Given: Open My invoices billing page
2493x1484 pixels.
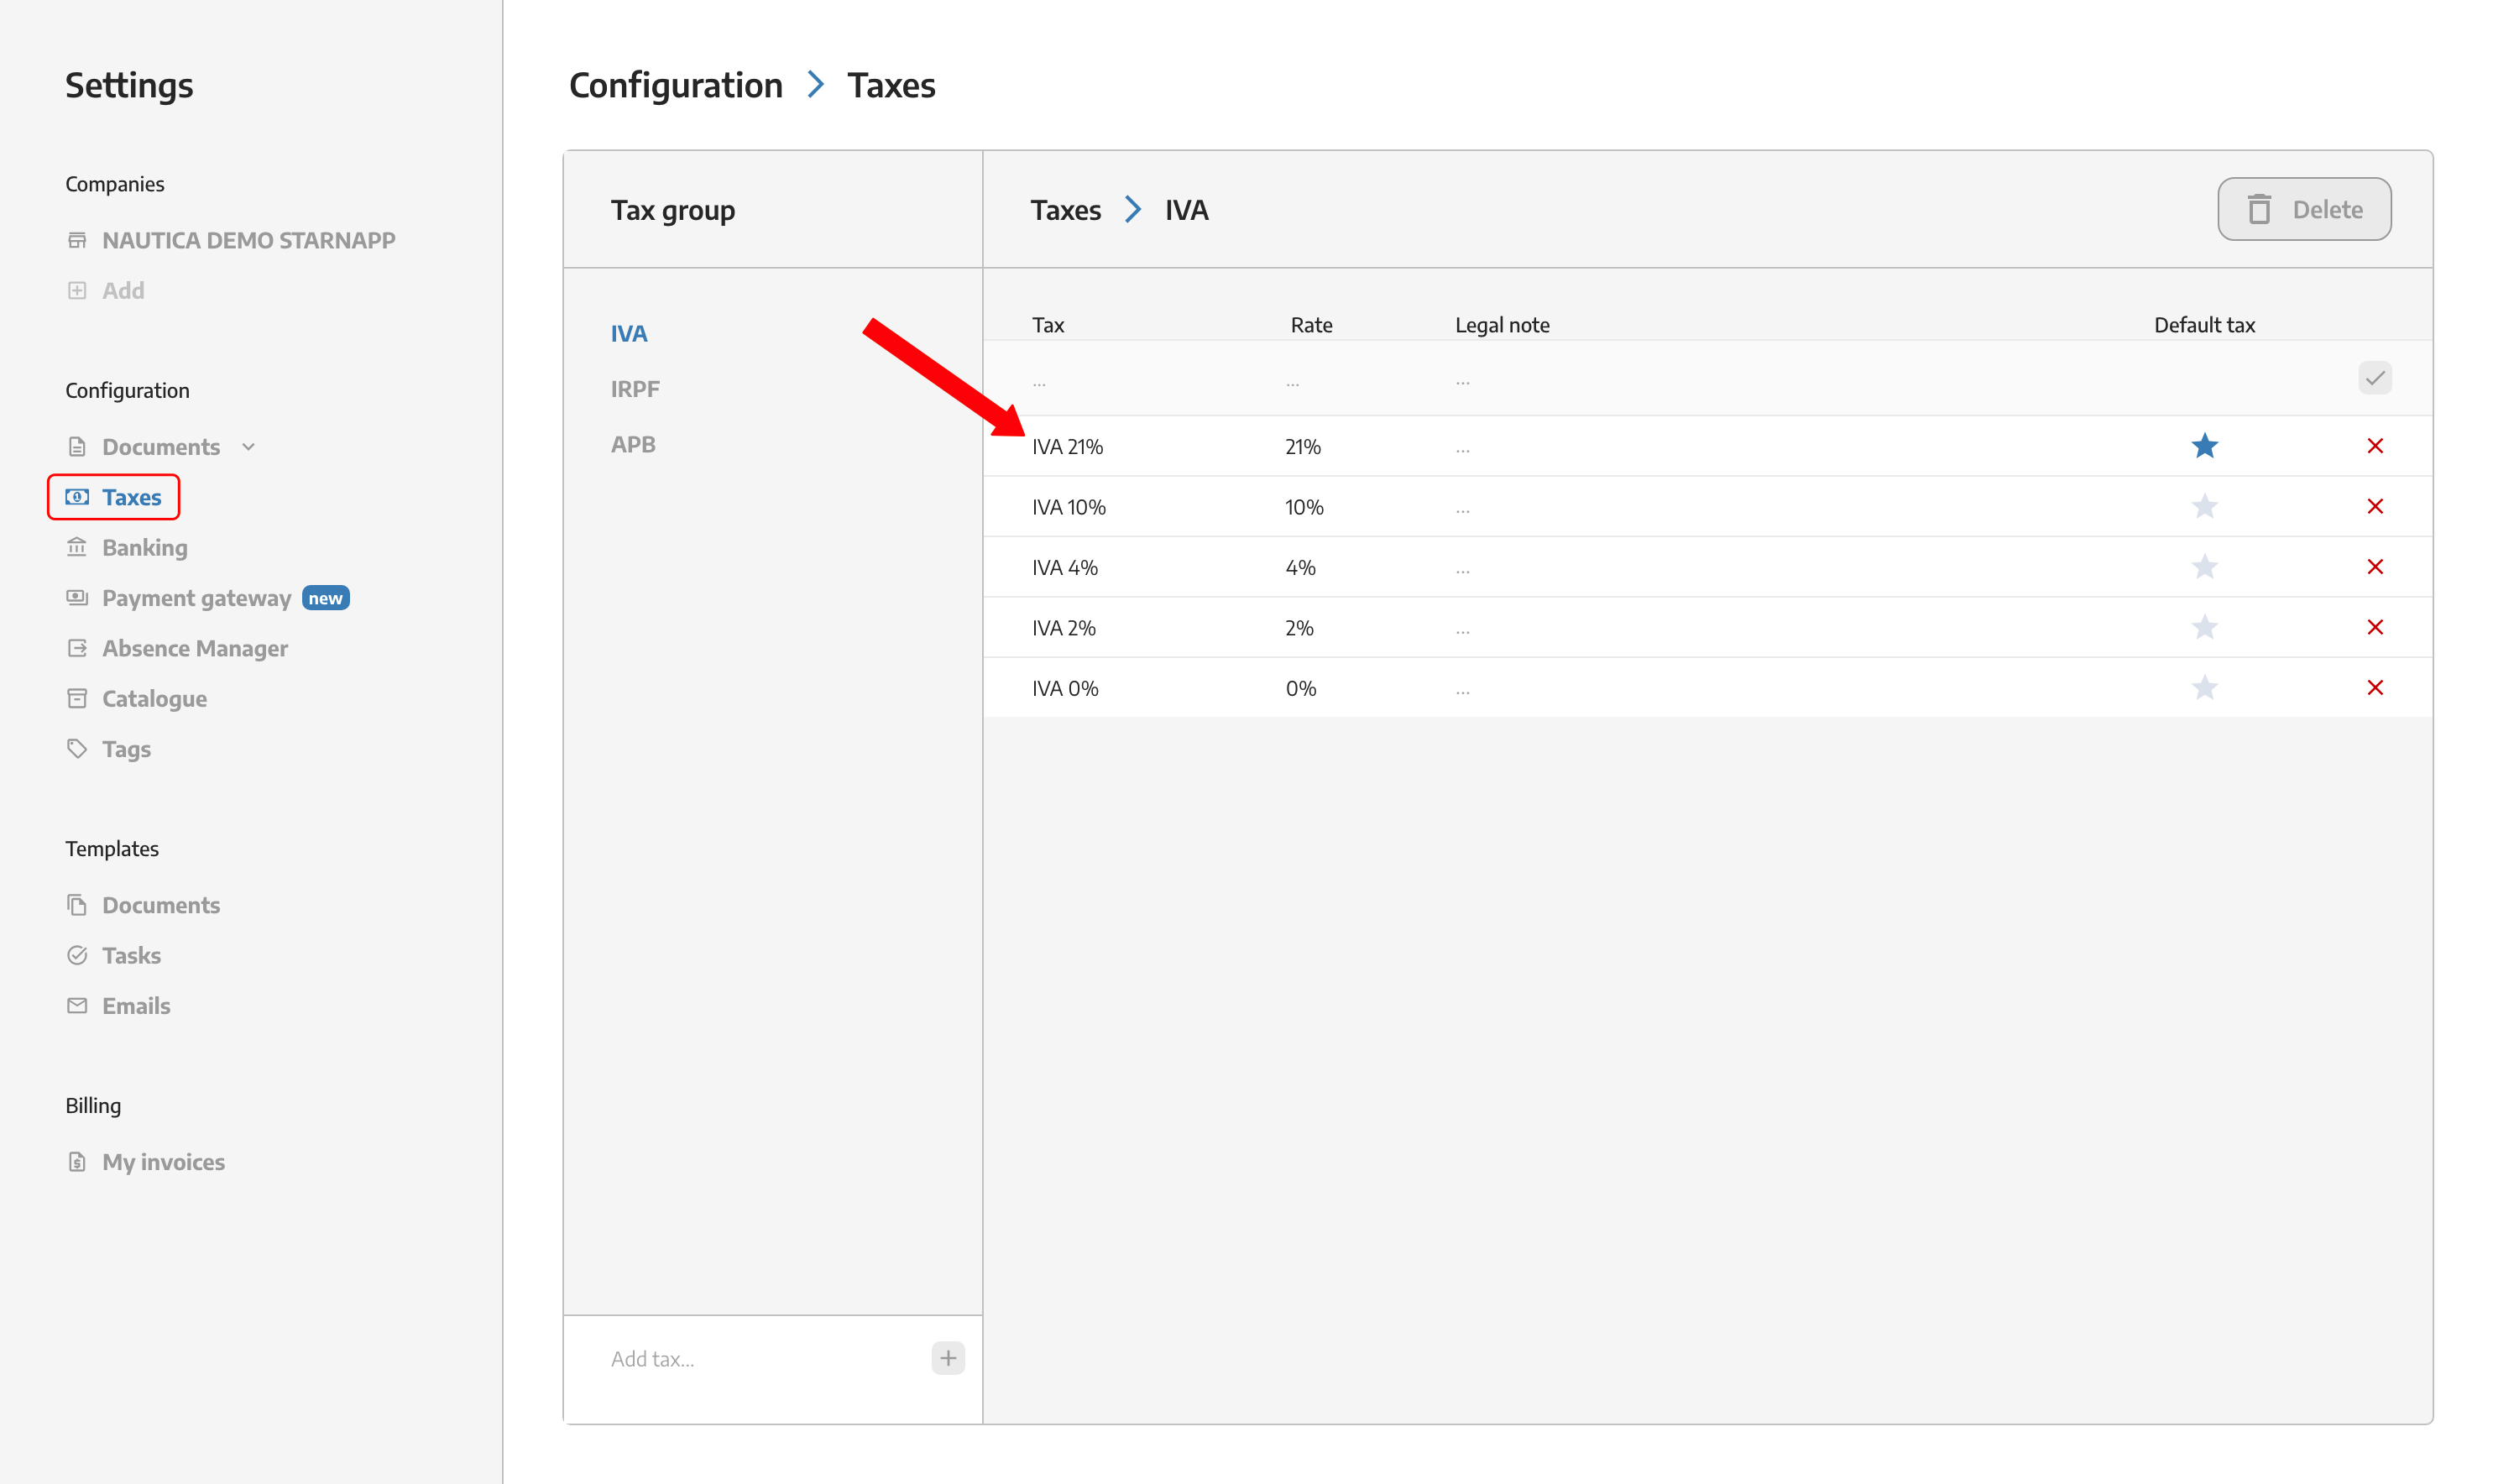Looking at the screenshot, I should [x=163, y=1162].
